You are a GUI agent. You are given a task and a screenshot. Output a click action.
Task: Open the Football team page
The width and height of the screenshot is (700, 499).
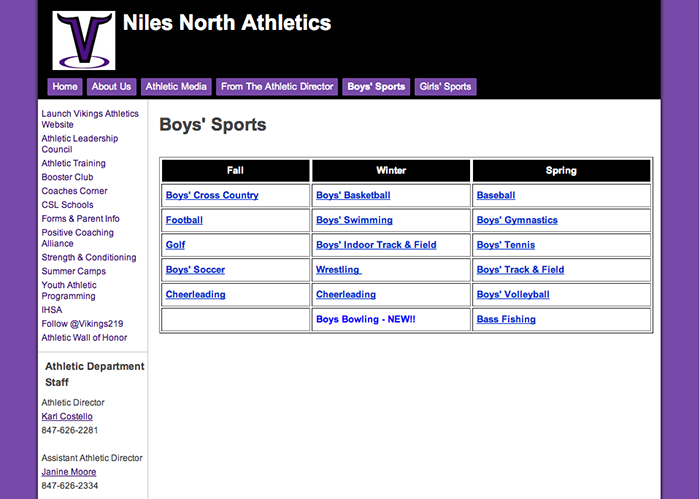click(x=184, y=220)
